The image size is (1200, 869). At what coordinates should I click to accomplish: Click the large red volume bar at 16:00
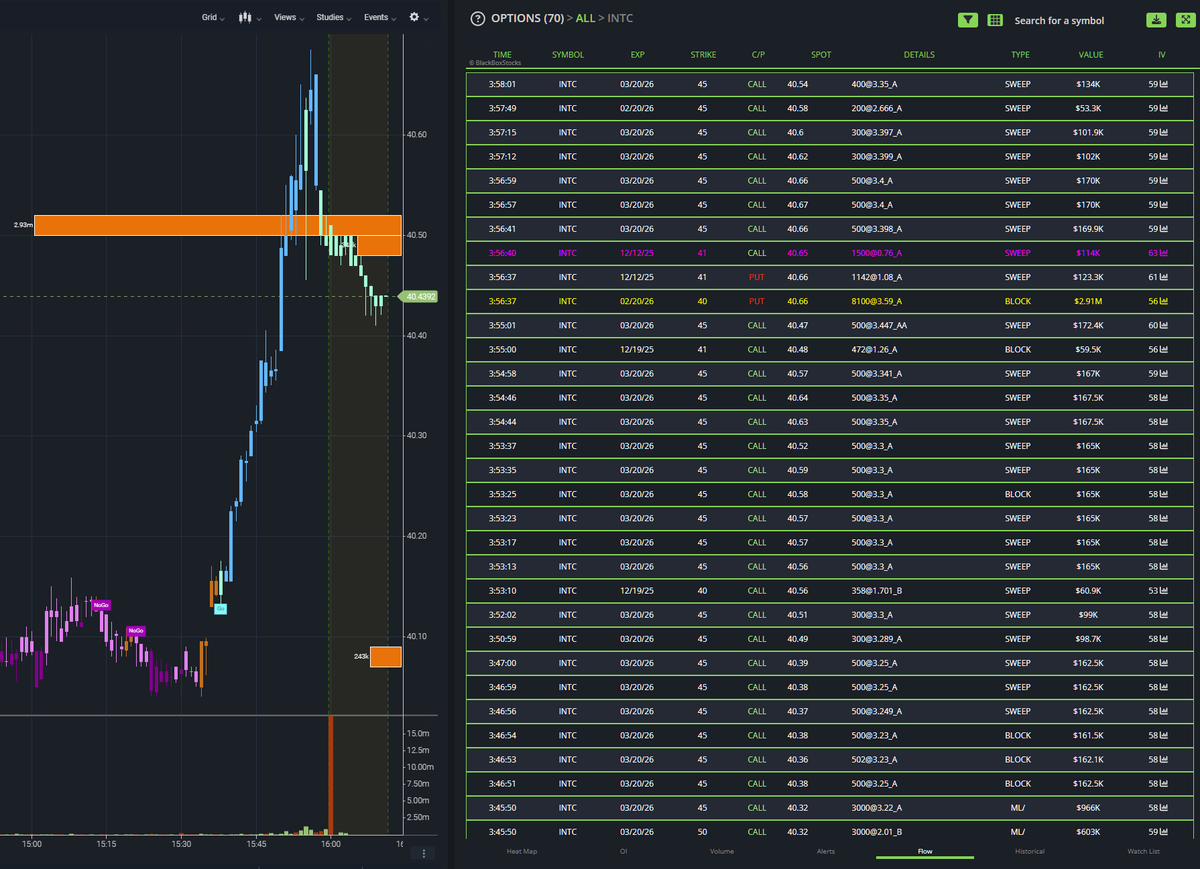[330, 774]
